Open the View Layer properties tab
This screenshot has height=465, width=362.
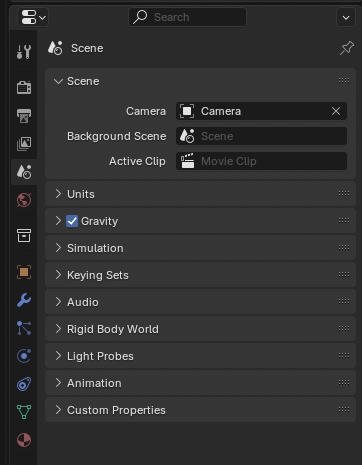[24, 144]
